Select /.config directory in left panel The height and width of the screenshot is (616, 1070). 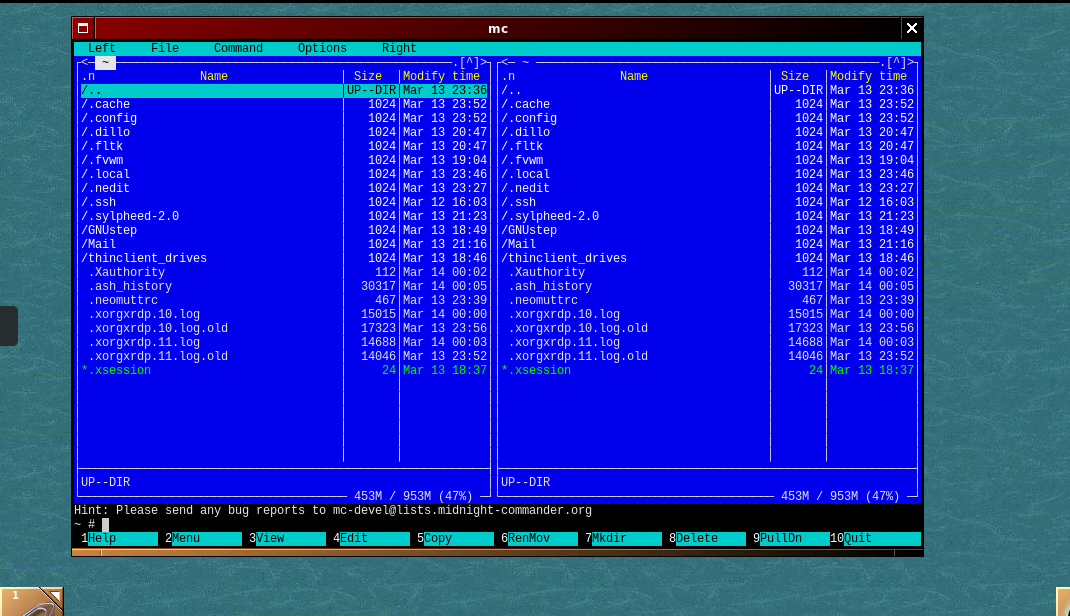(109, 118)
